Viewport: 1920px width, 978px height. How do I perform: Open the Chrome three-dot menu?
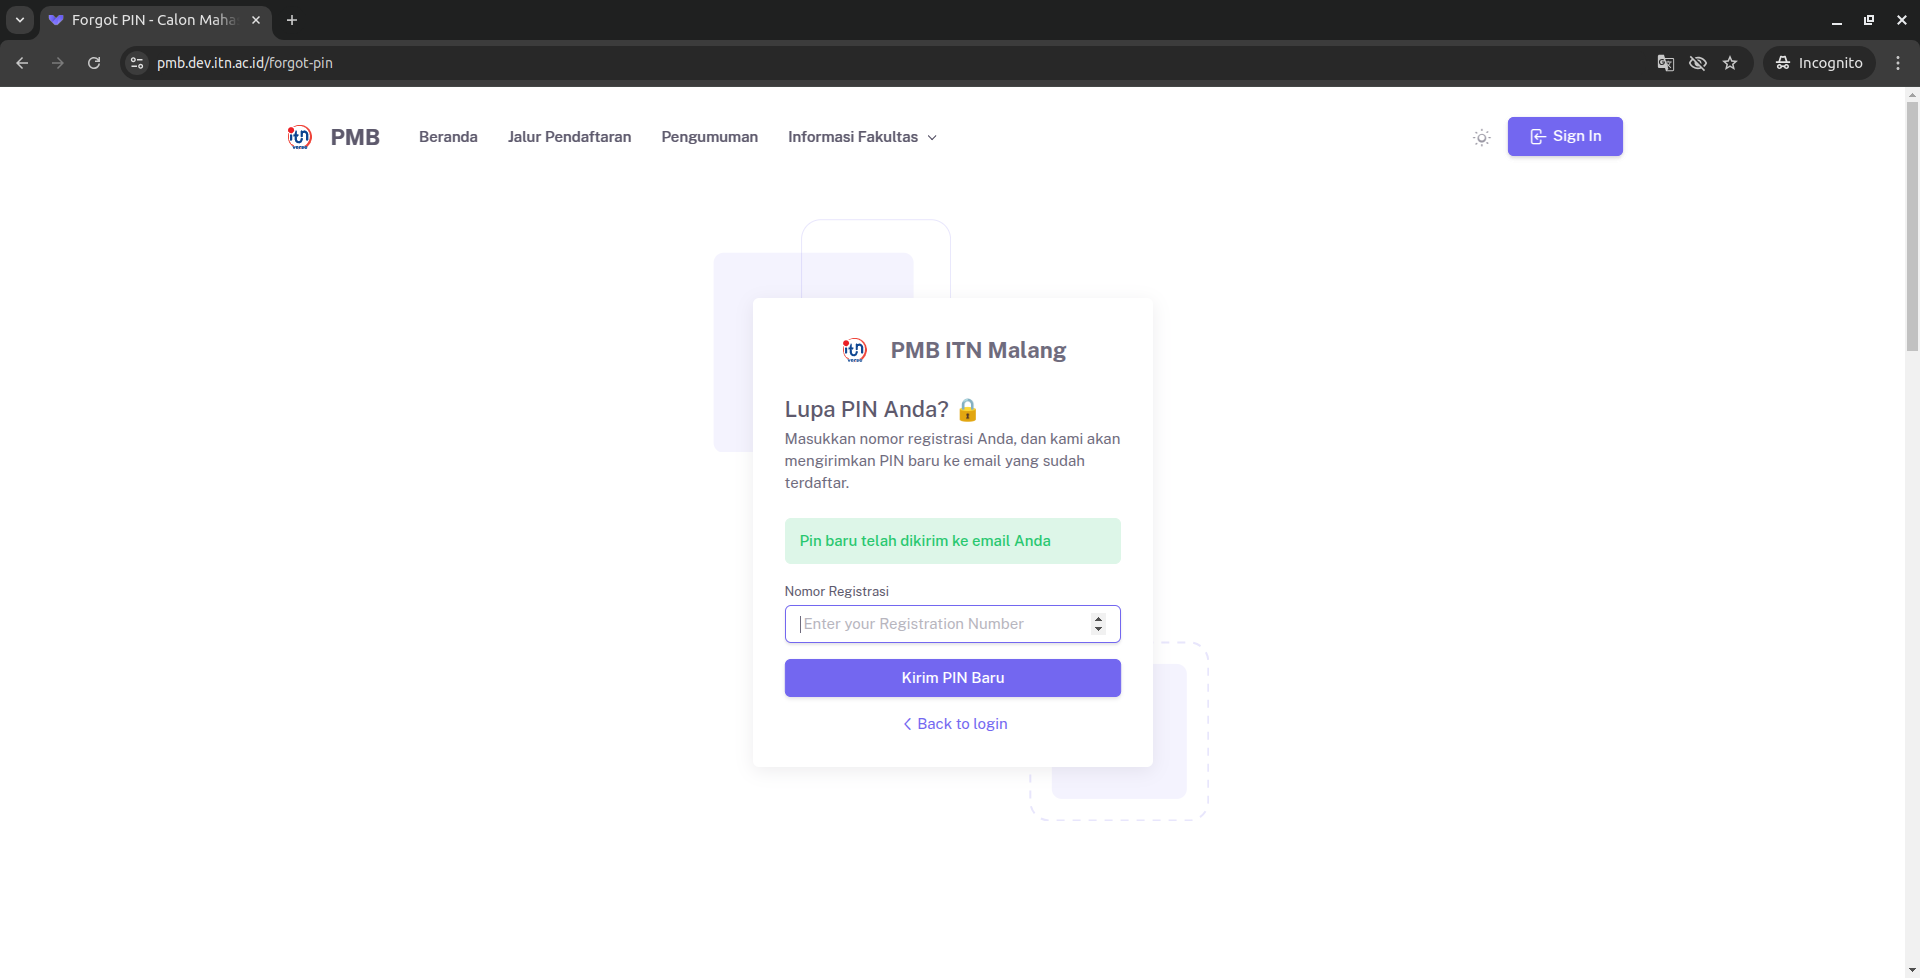pyautogui.click(x=1898, y=63)
